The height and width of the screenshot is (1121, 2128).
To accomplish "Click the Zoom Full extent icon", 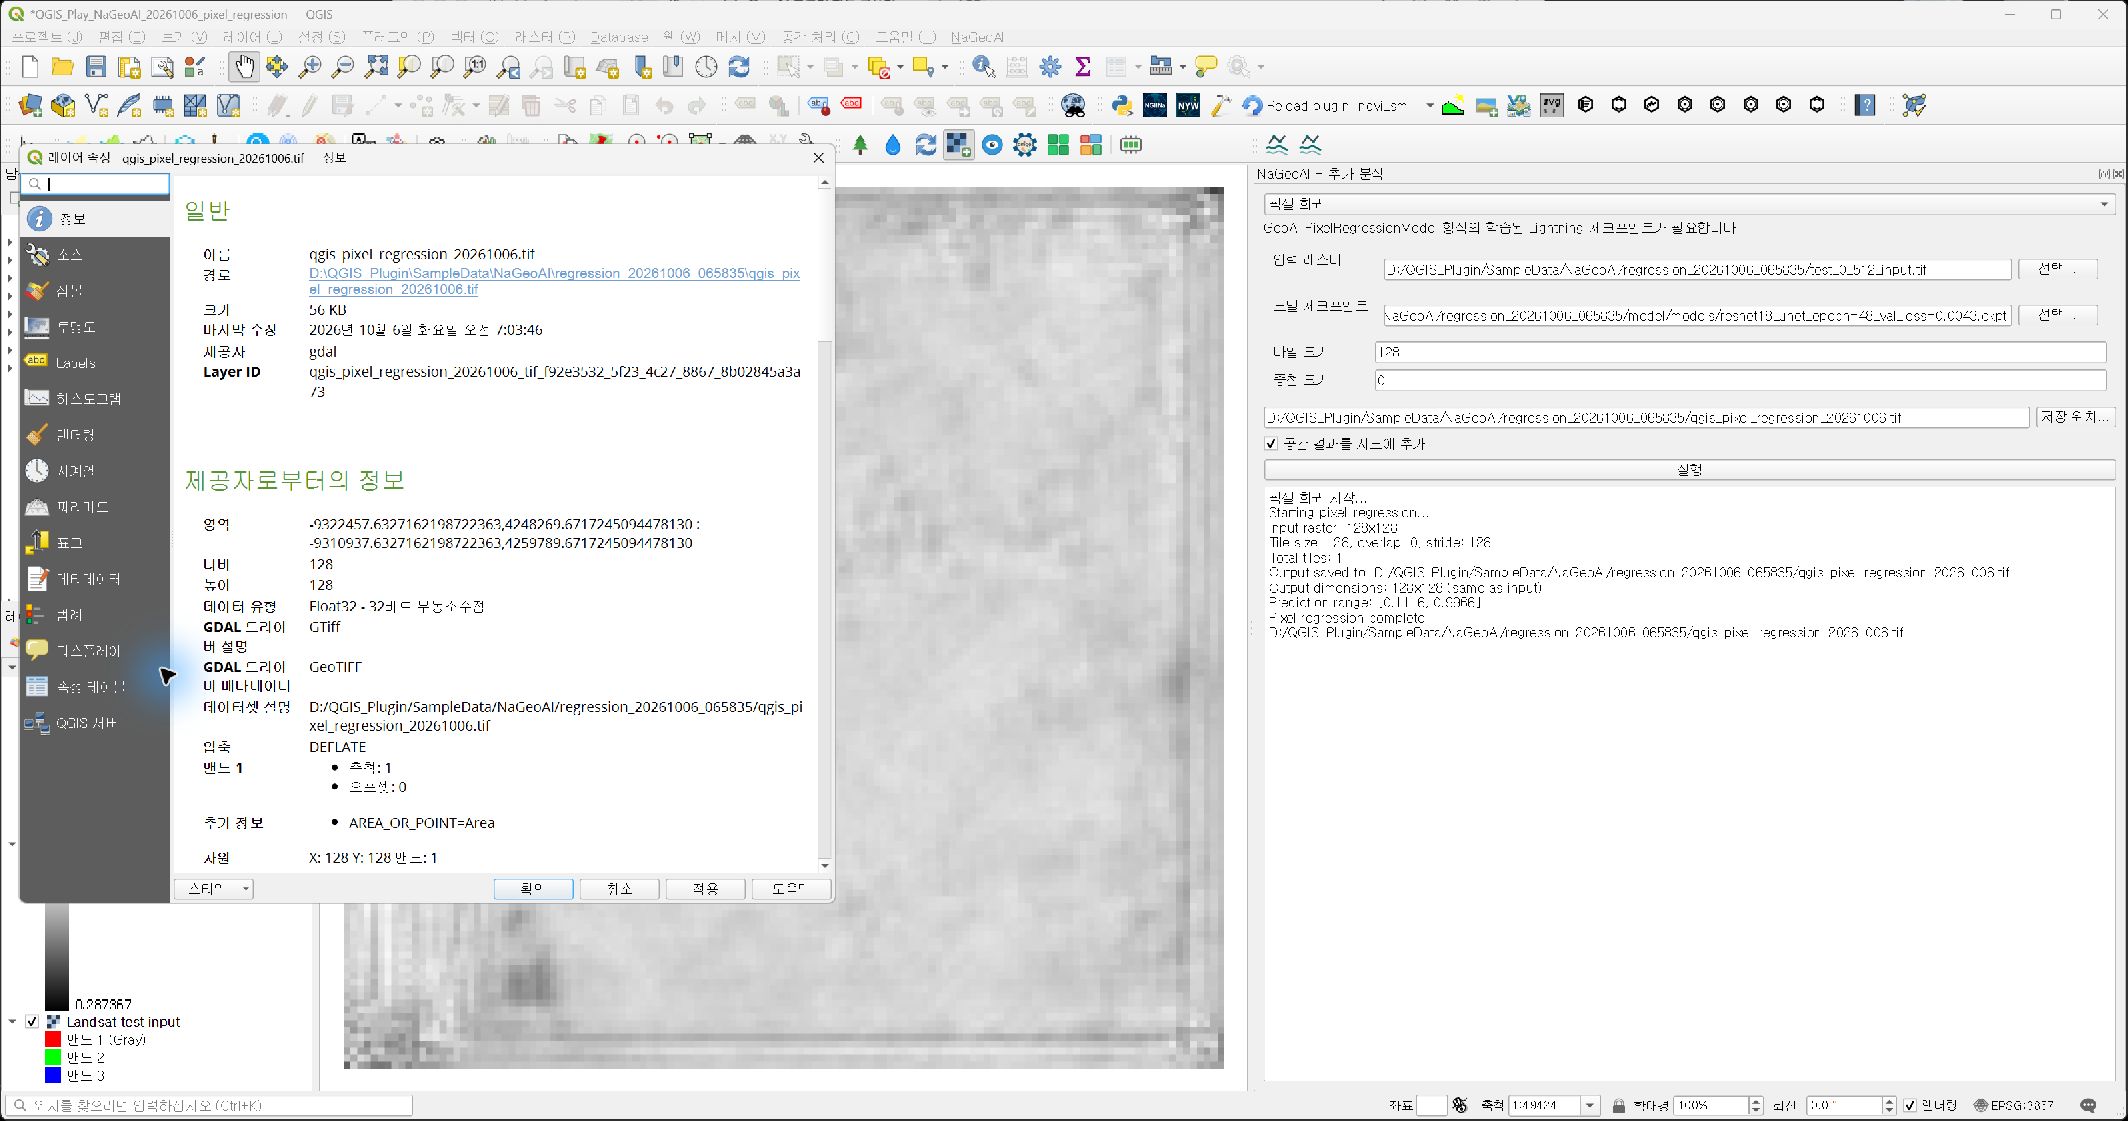I will [376, 67].
